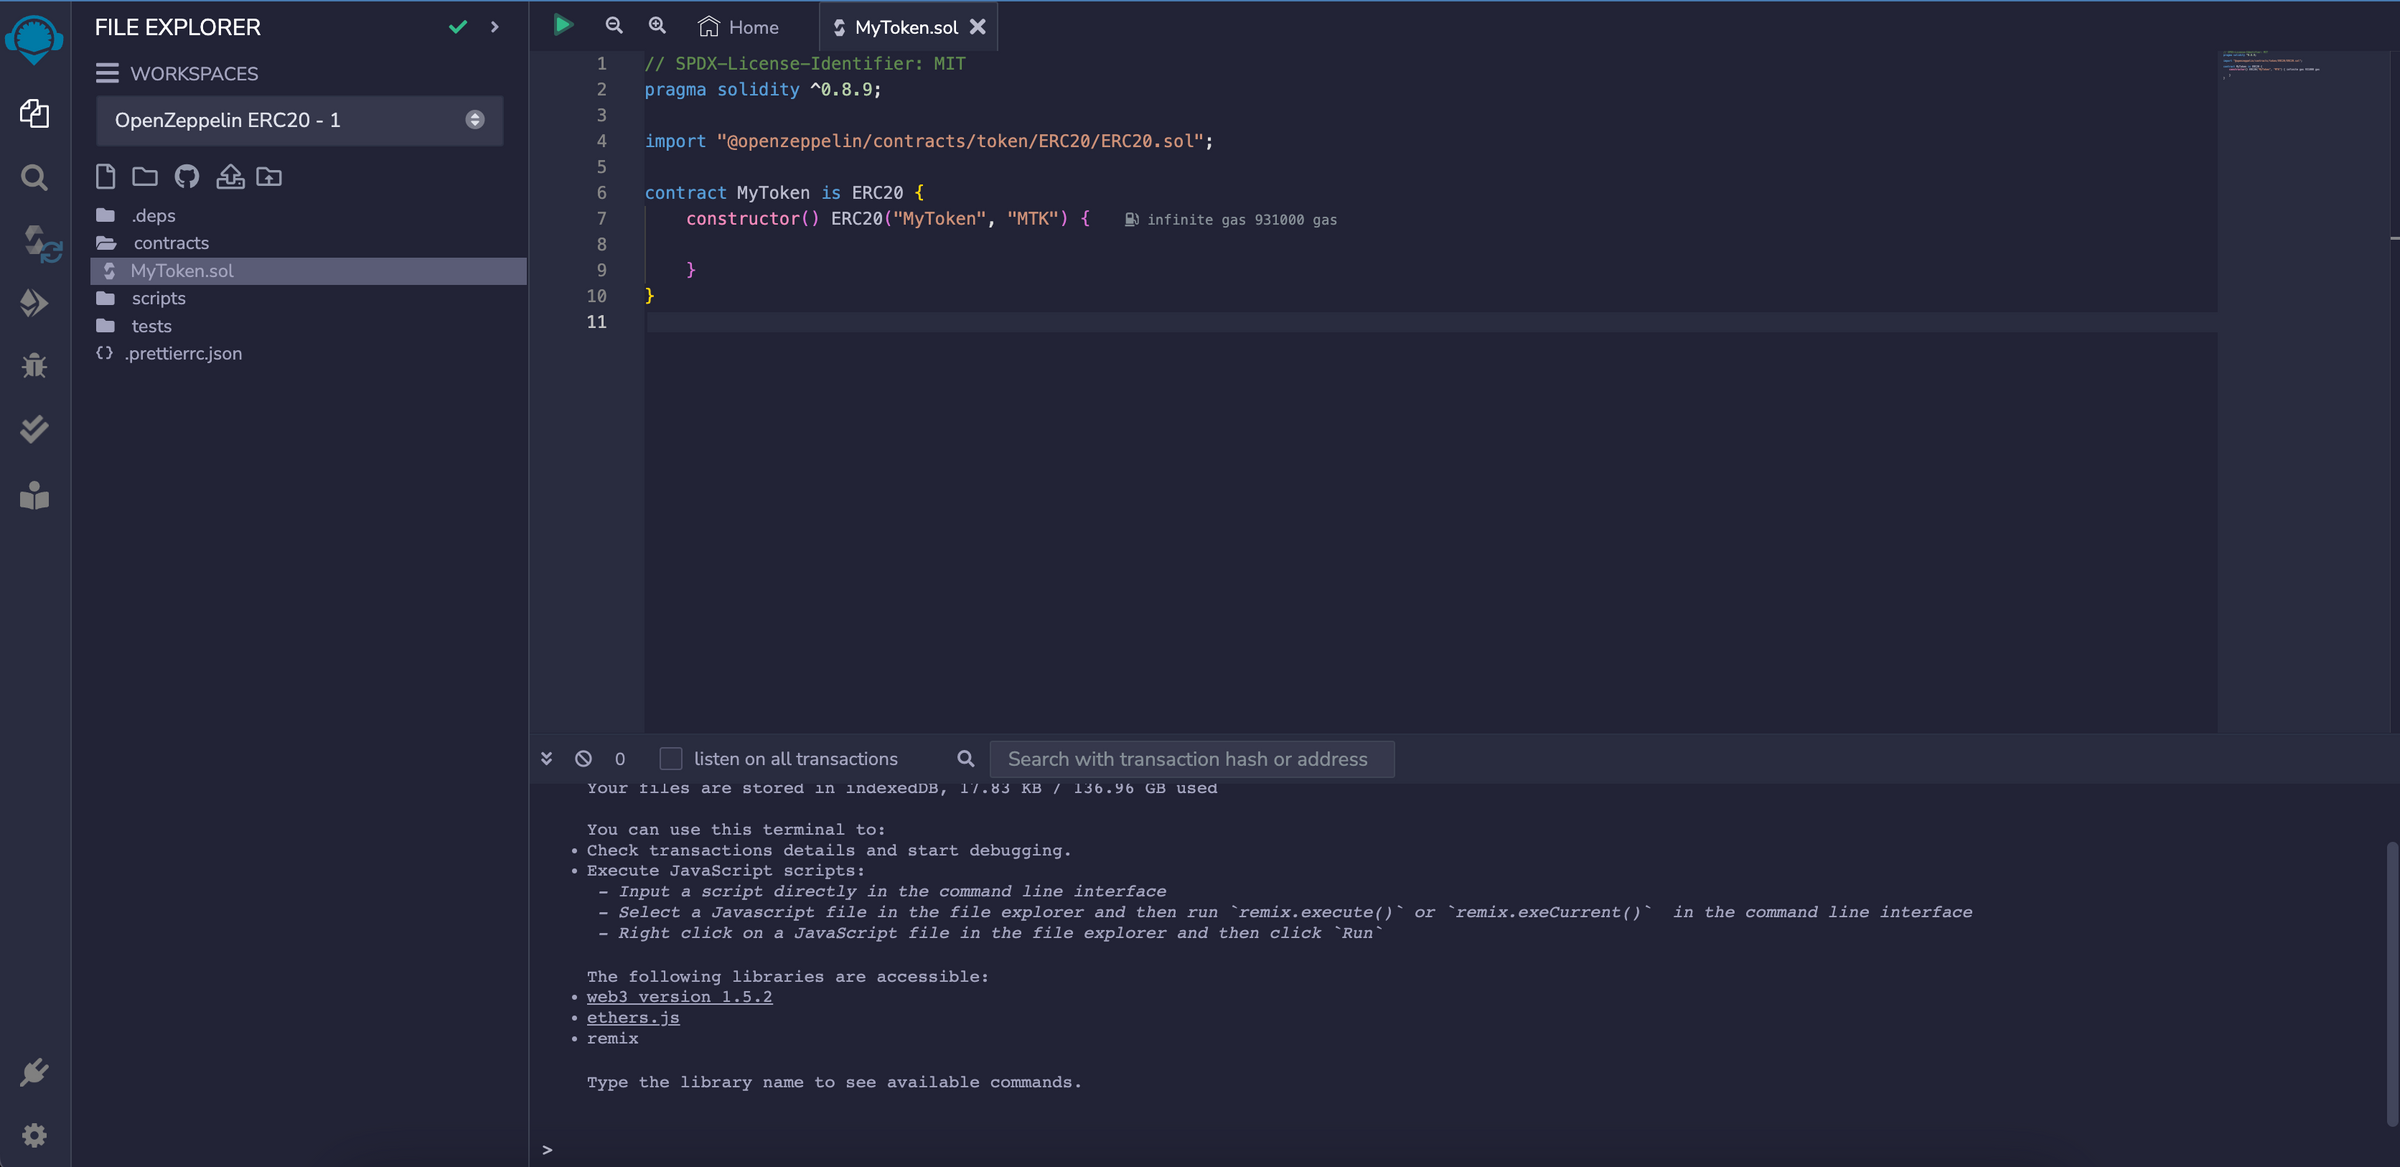Open the Solidity unit testing plugin
The image size is (2400, 1167).
pyautogui.click(x=34, y=429)
